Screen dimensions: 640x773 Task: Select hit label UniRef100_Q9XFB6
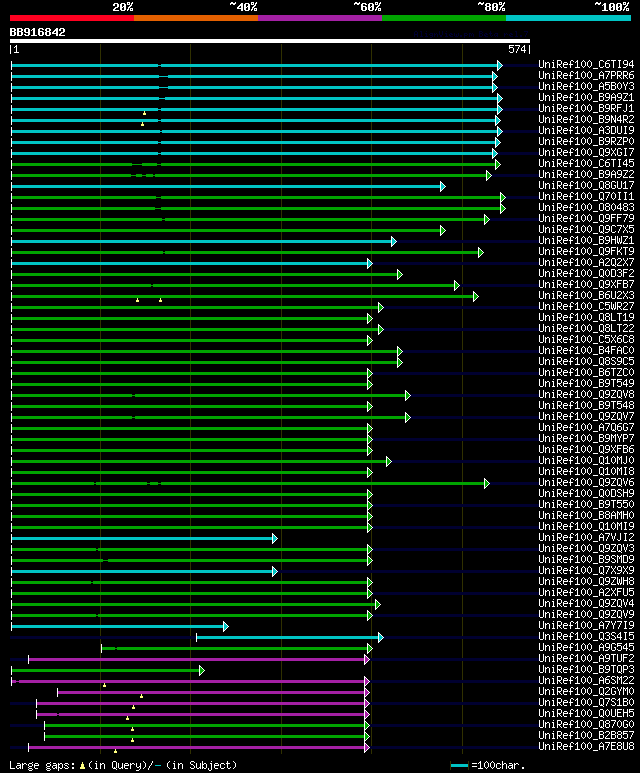(586, 450)
